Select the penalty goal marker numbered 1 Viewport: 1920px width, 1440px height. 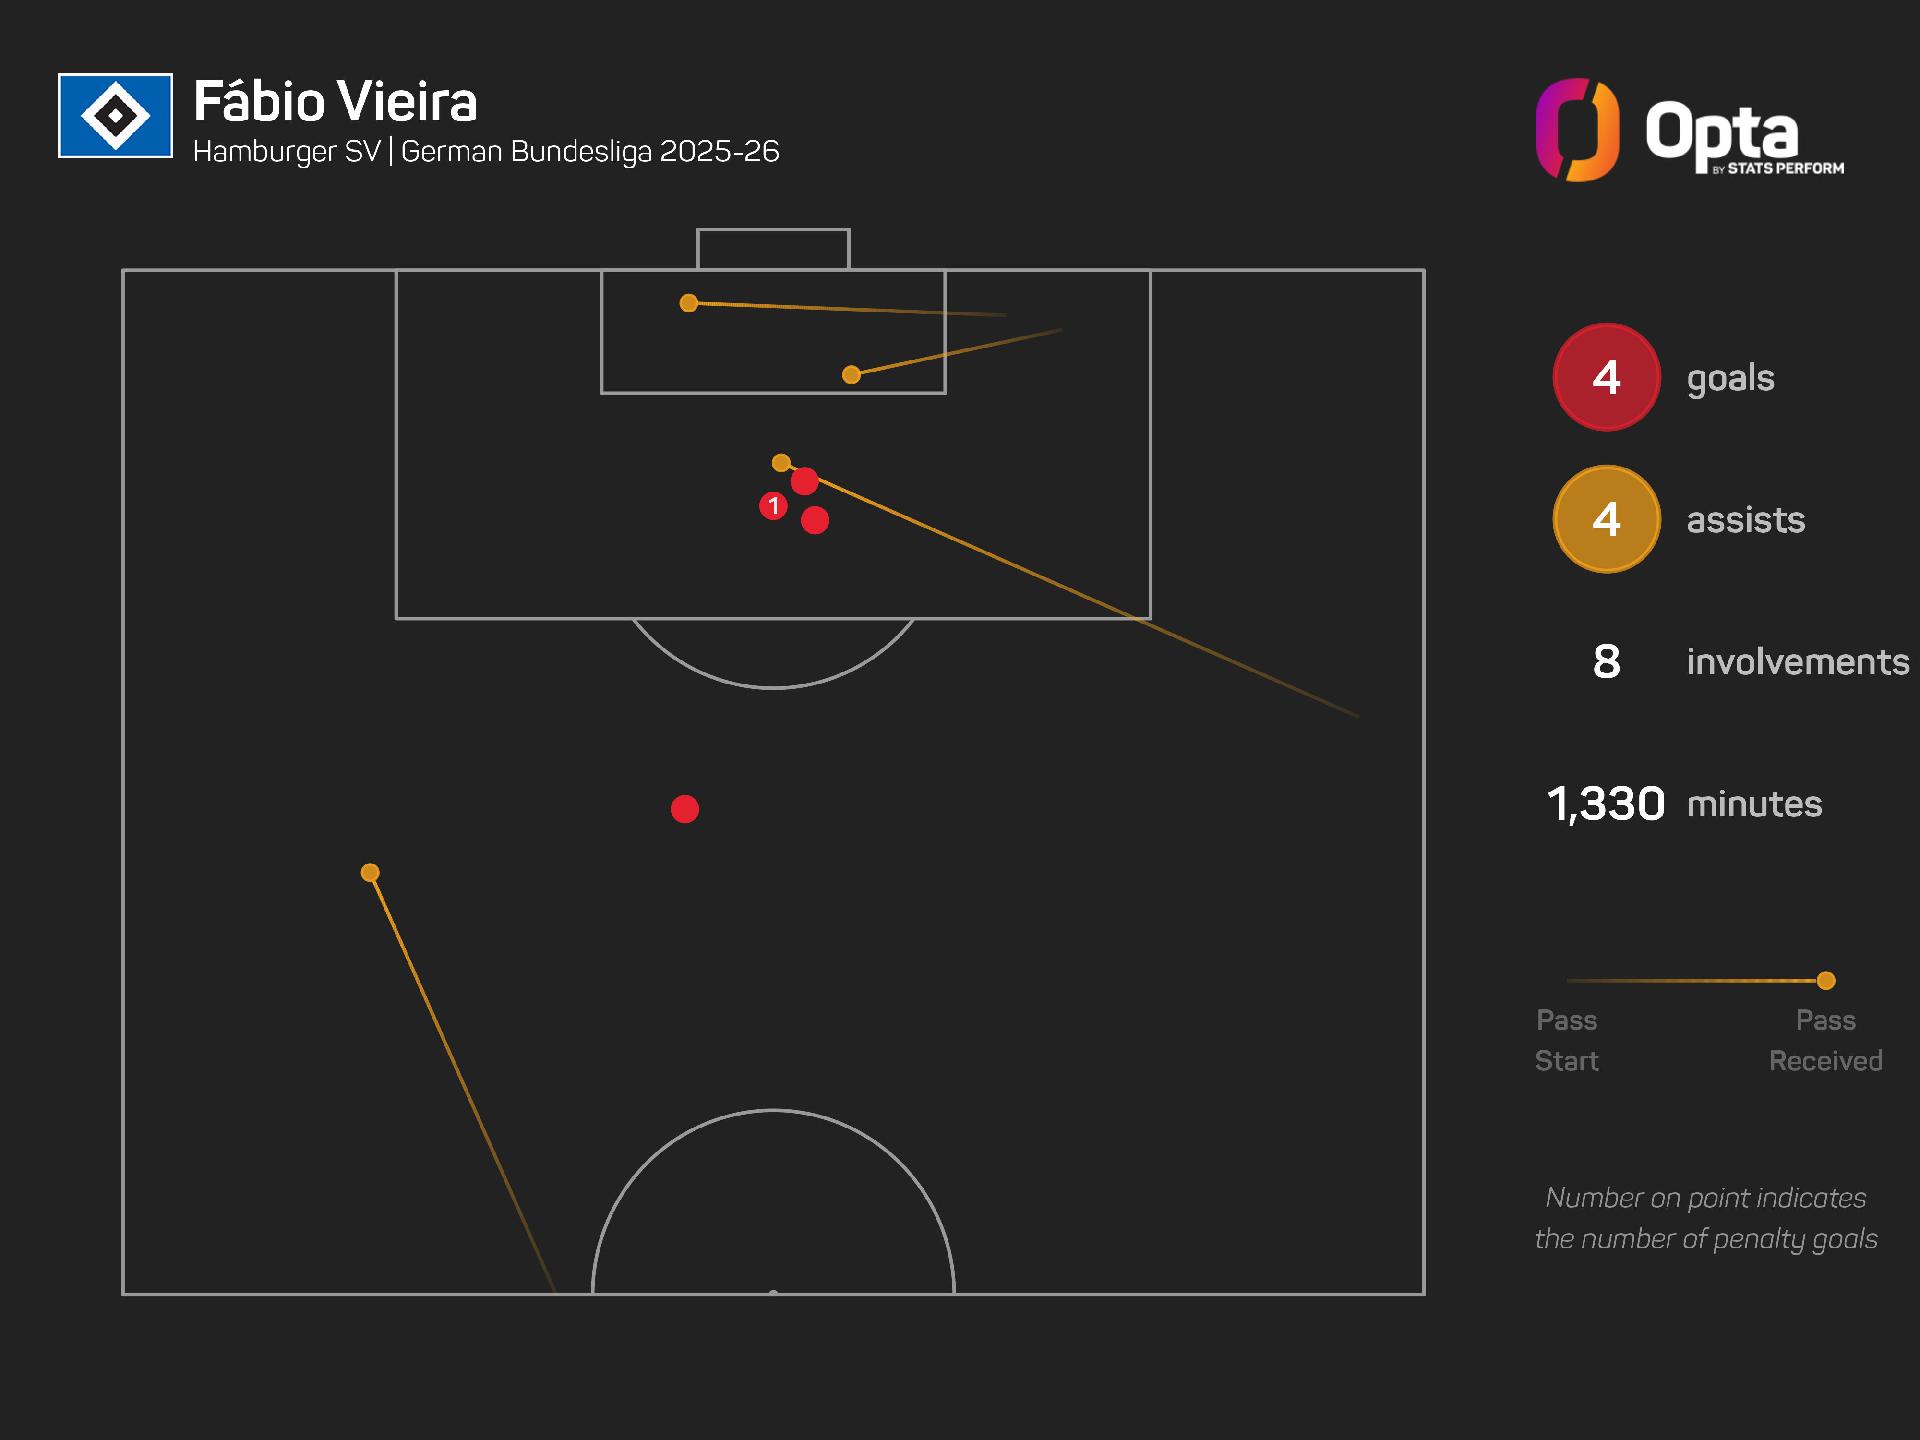(773, 506)
